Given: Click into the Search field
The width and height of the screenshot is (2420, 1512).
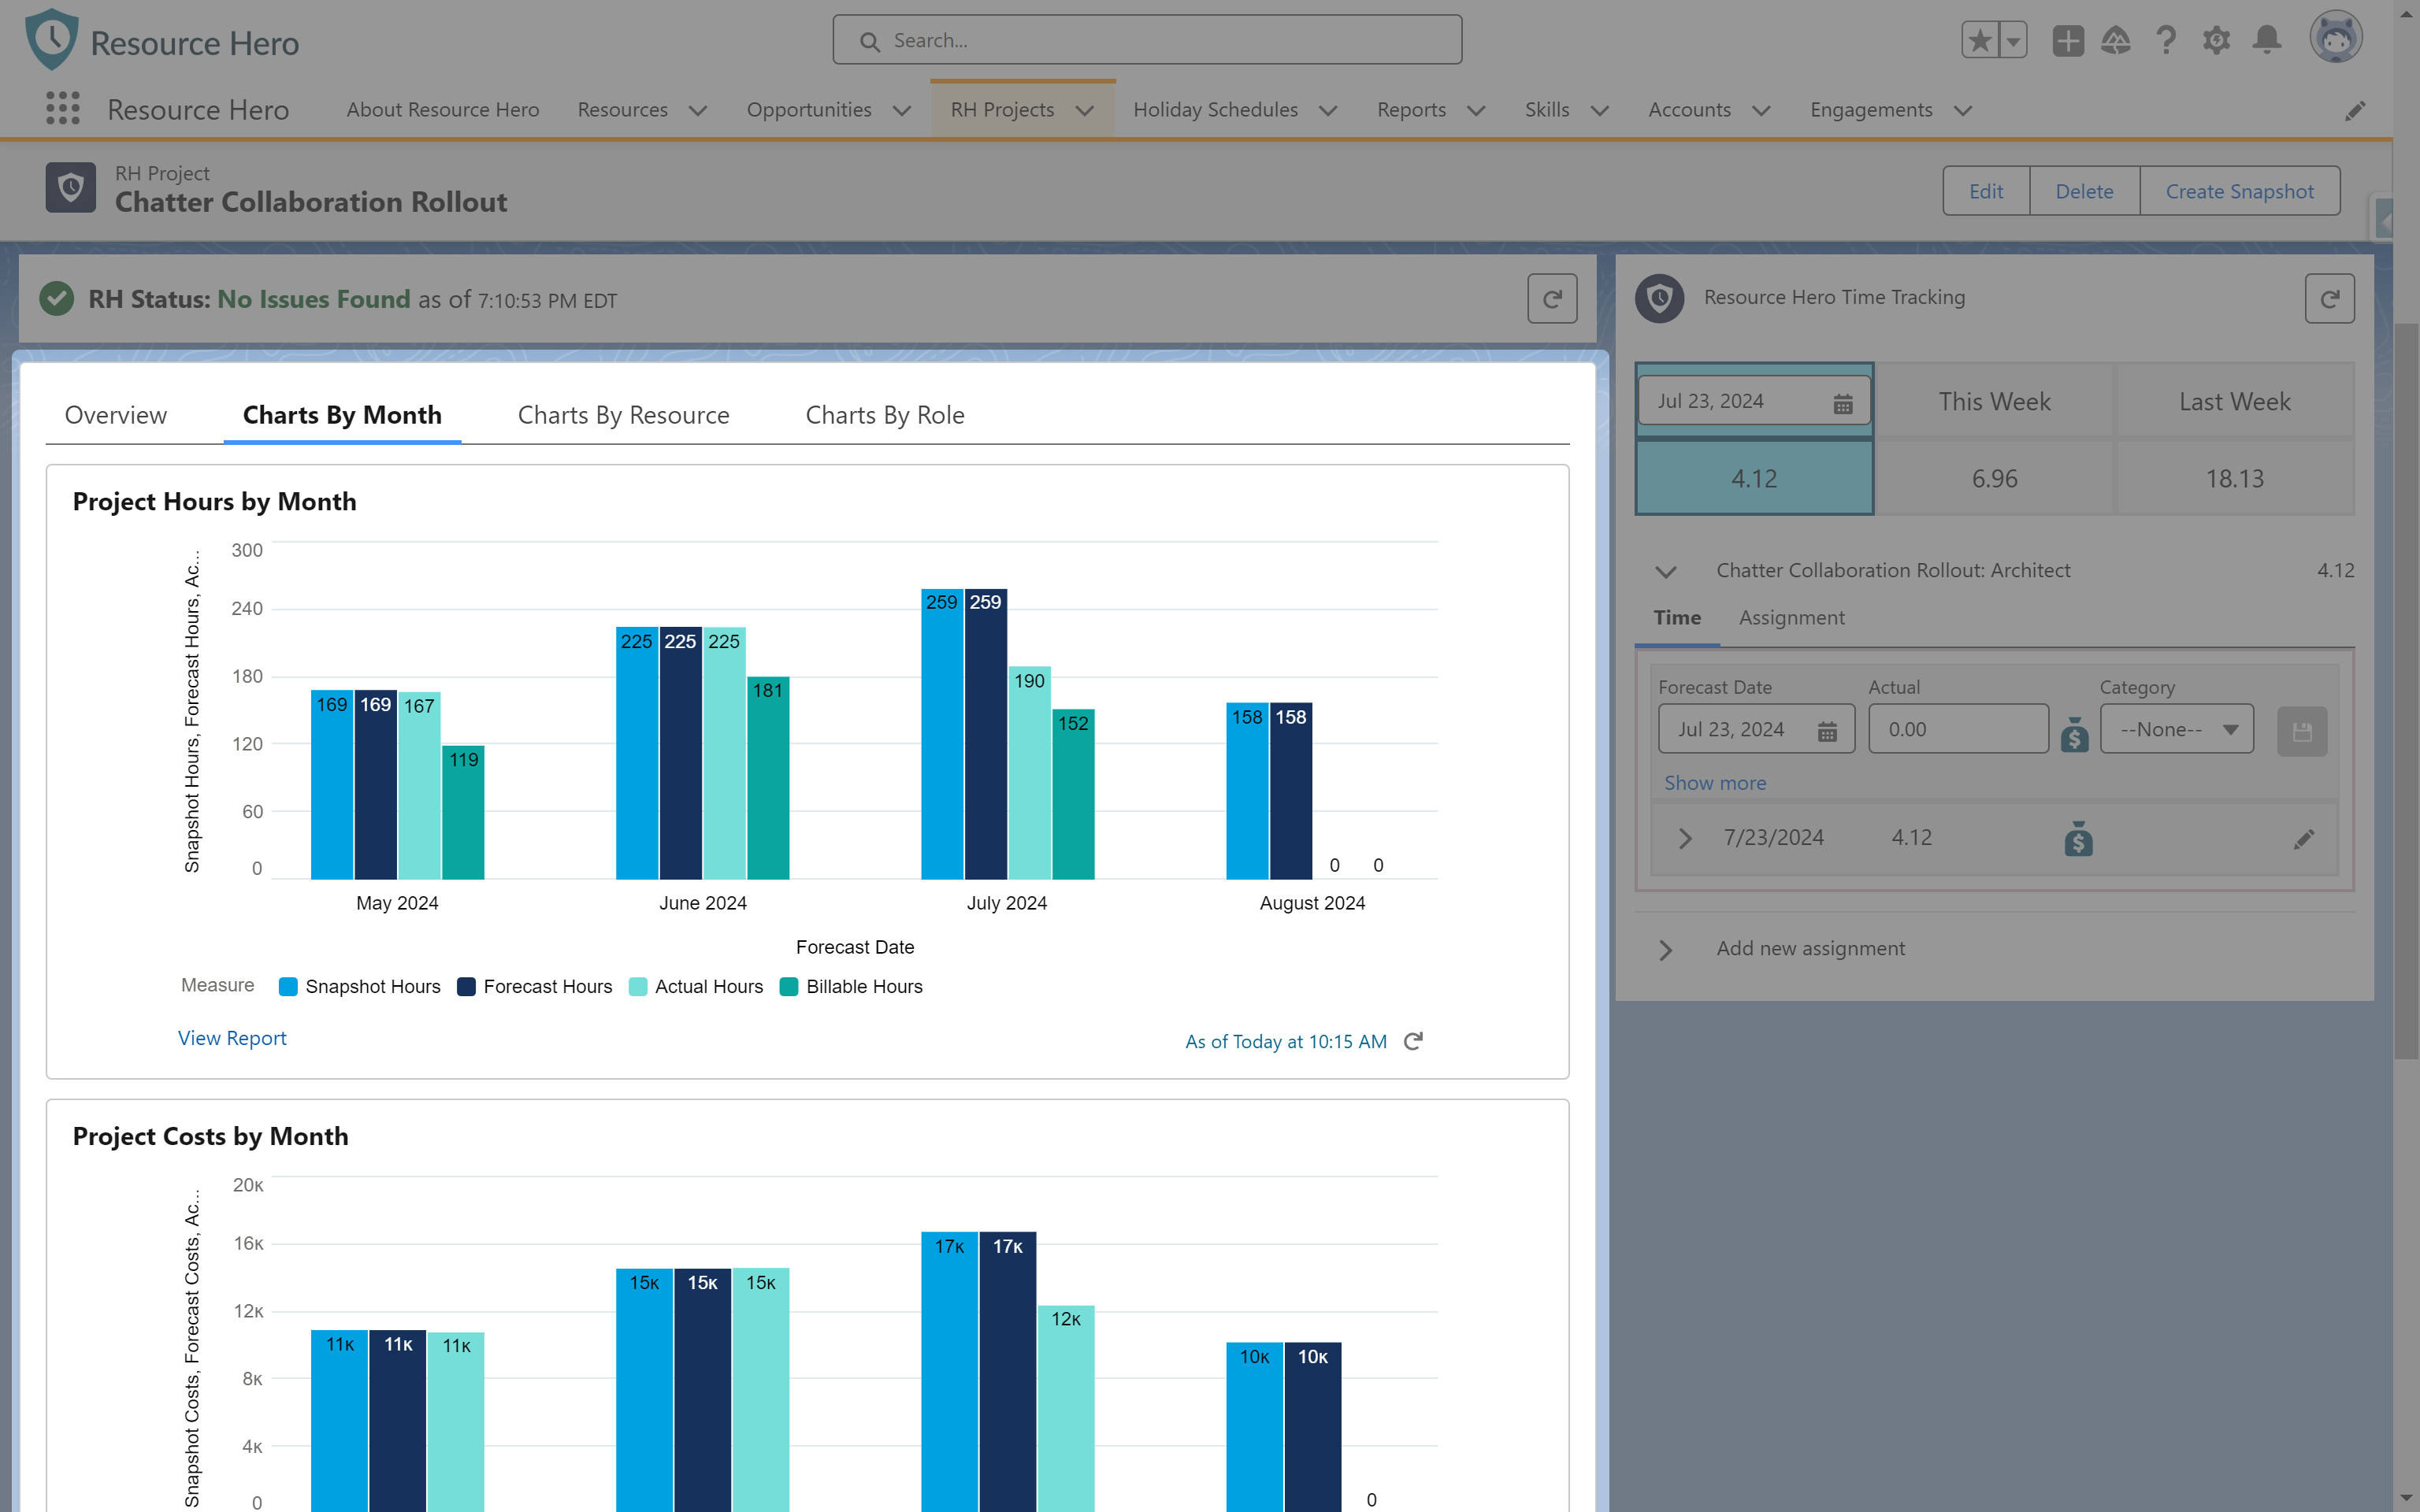Looking at the screenshot, I should [x=1147, y=40].
